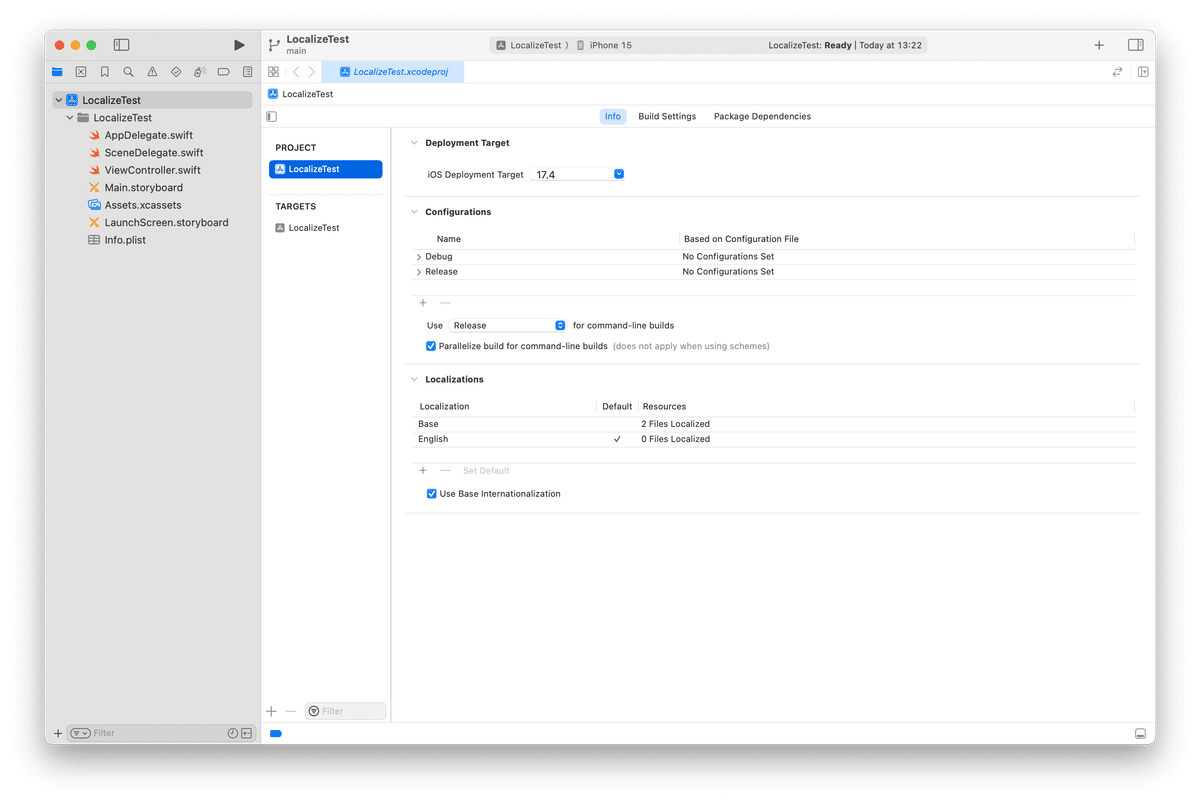This screenshot has height=803, width=1200.
Task: Click the targets list Filter field
Action: tap(345, 711)
